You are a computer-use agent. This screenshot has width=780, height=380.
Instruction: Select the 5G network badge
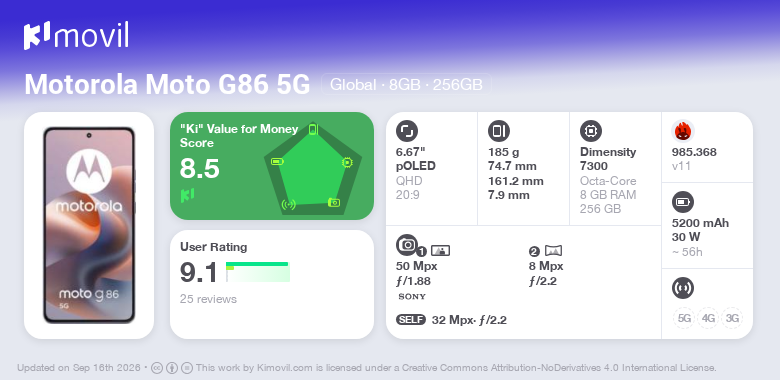point(684,318)
